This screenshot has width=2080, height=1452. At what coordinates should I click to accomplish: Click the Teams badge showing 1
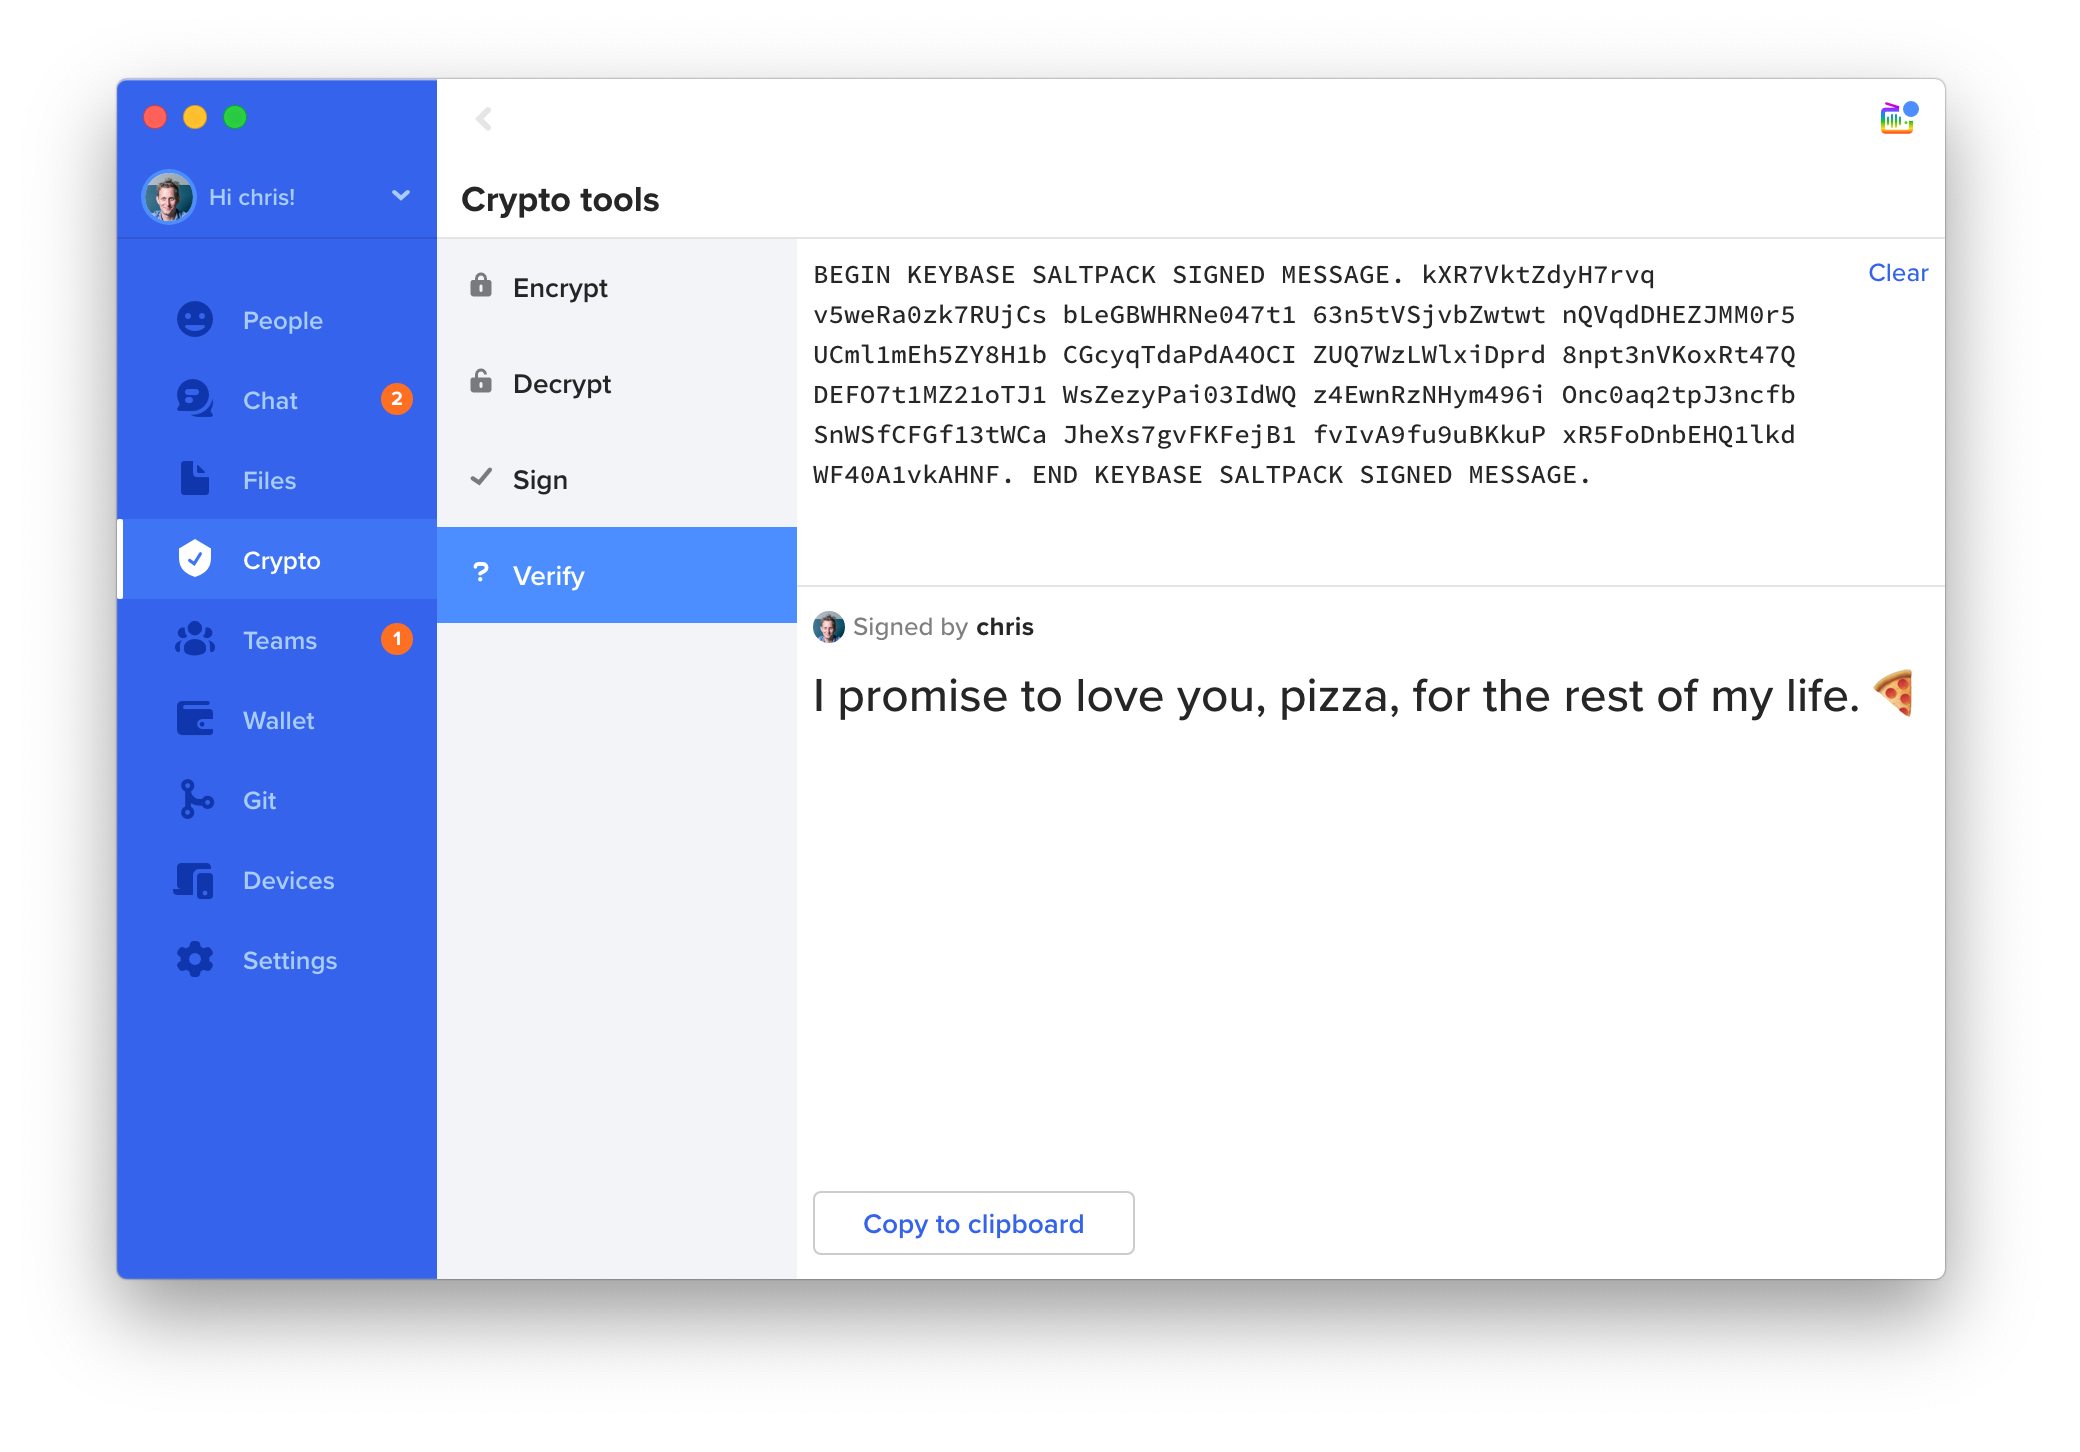pyautogui.click(x=397, y=639)
